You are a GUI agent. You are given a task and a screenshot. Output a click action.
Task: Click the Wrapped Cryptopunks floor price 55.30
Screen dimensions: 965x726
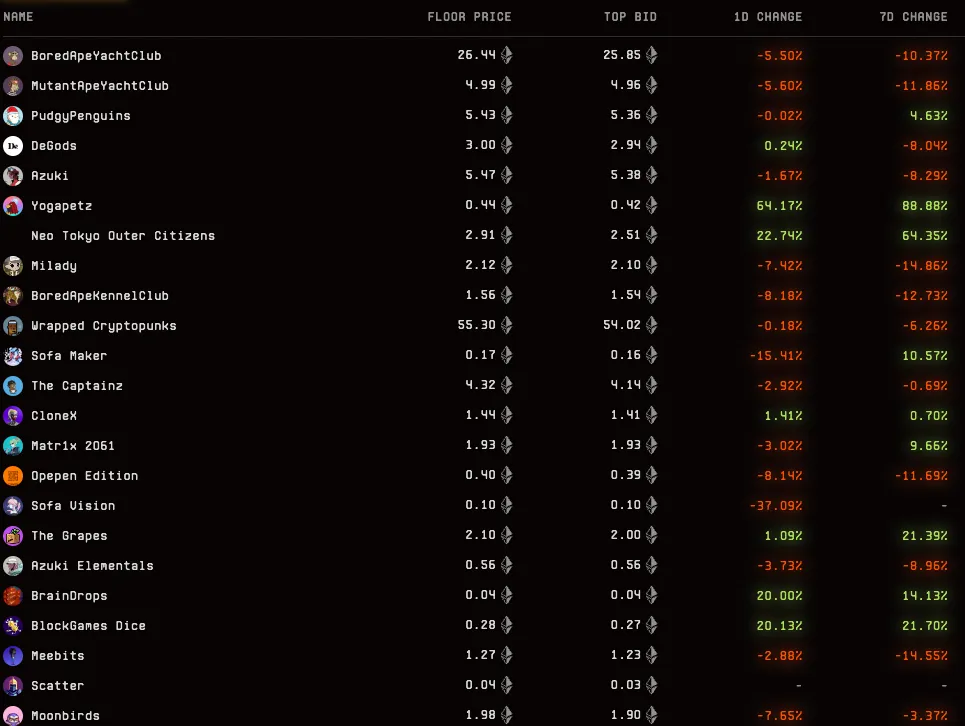[476, 325]
